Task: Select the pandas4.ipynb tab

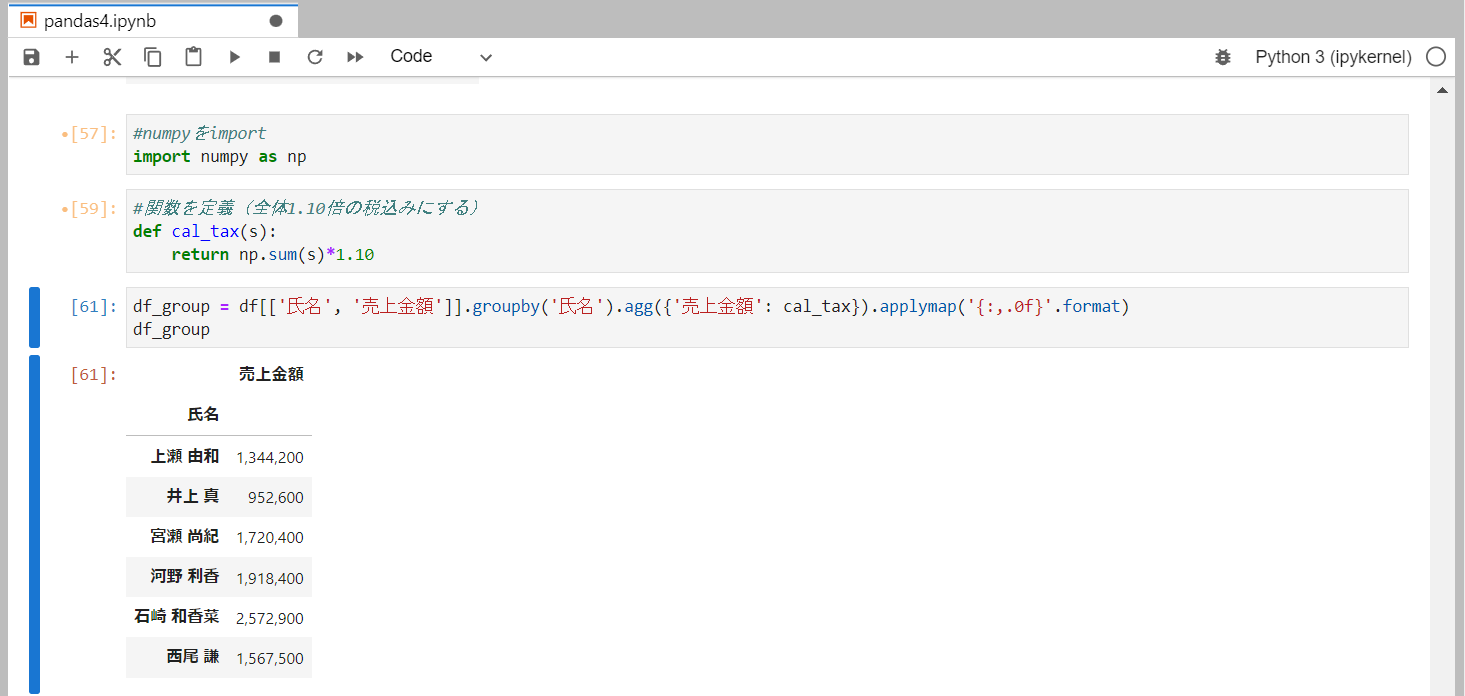Action: coord(152,21)
